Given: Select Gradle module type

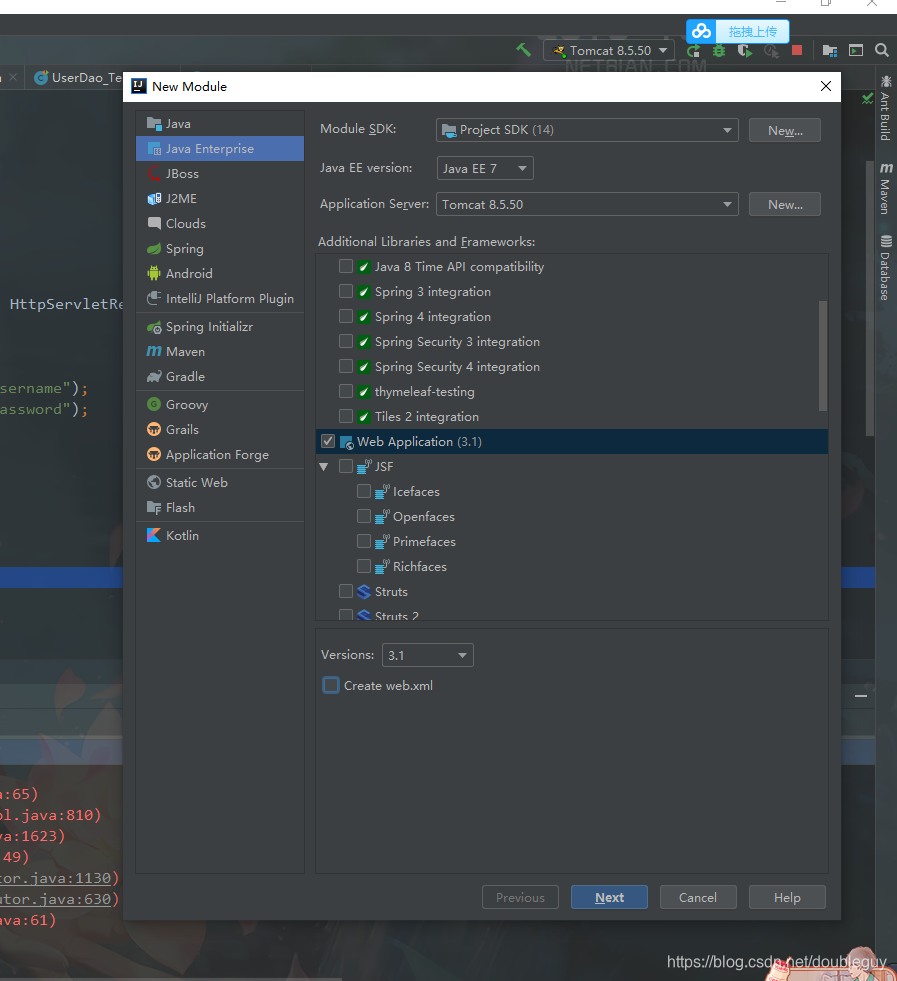Looking at the screenshot, I should pos(220,377).
